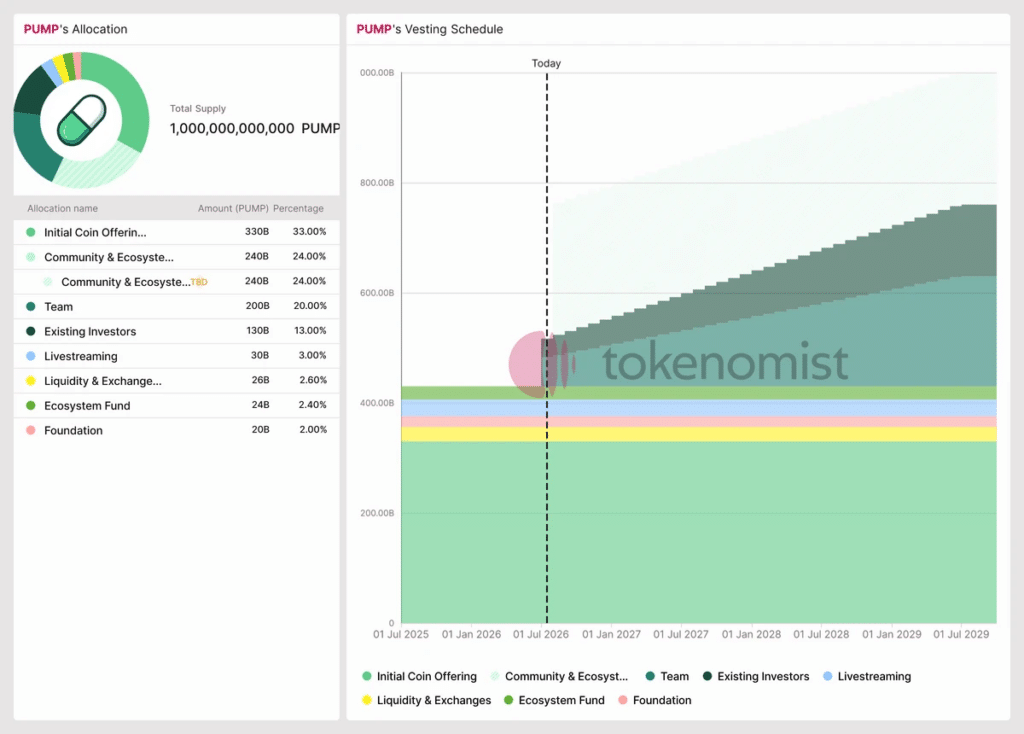Toggle Initial Coin Offering in chart legend

click(419, 677)
